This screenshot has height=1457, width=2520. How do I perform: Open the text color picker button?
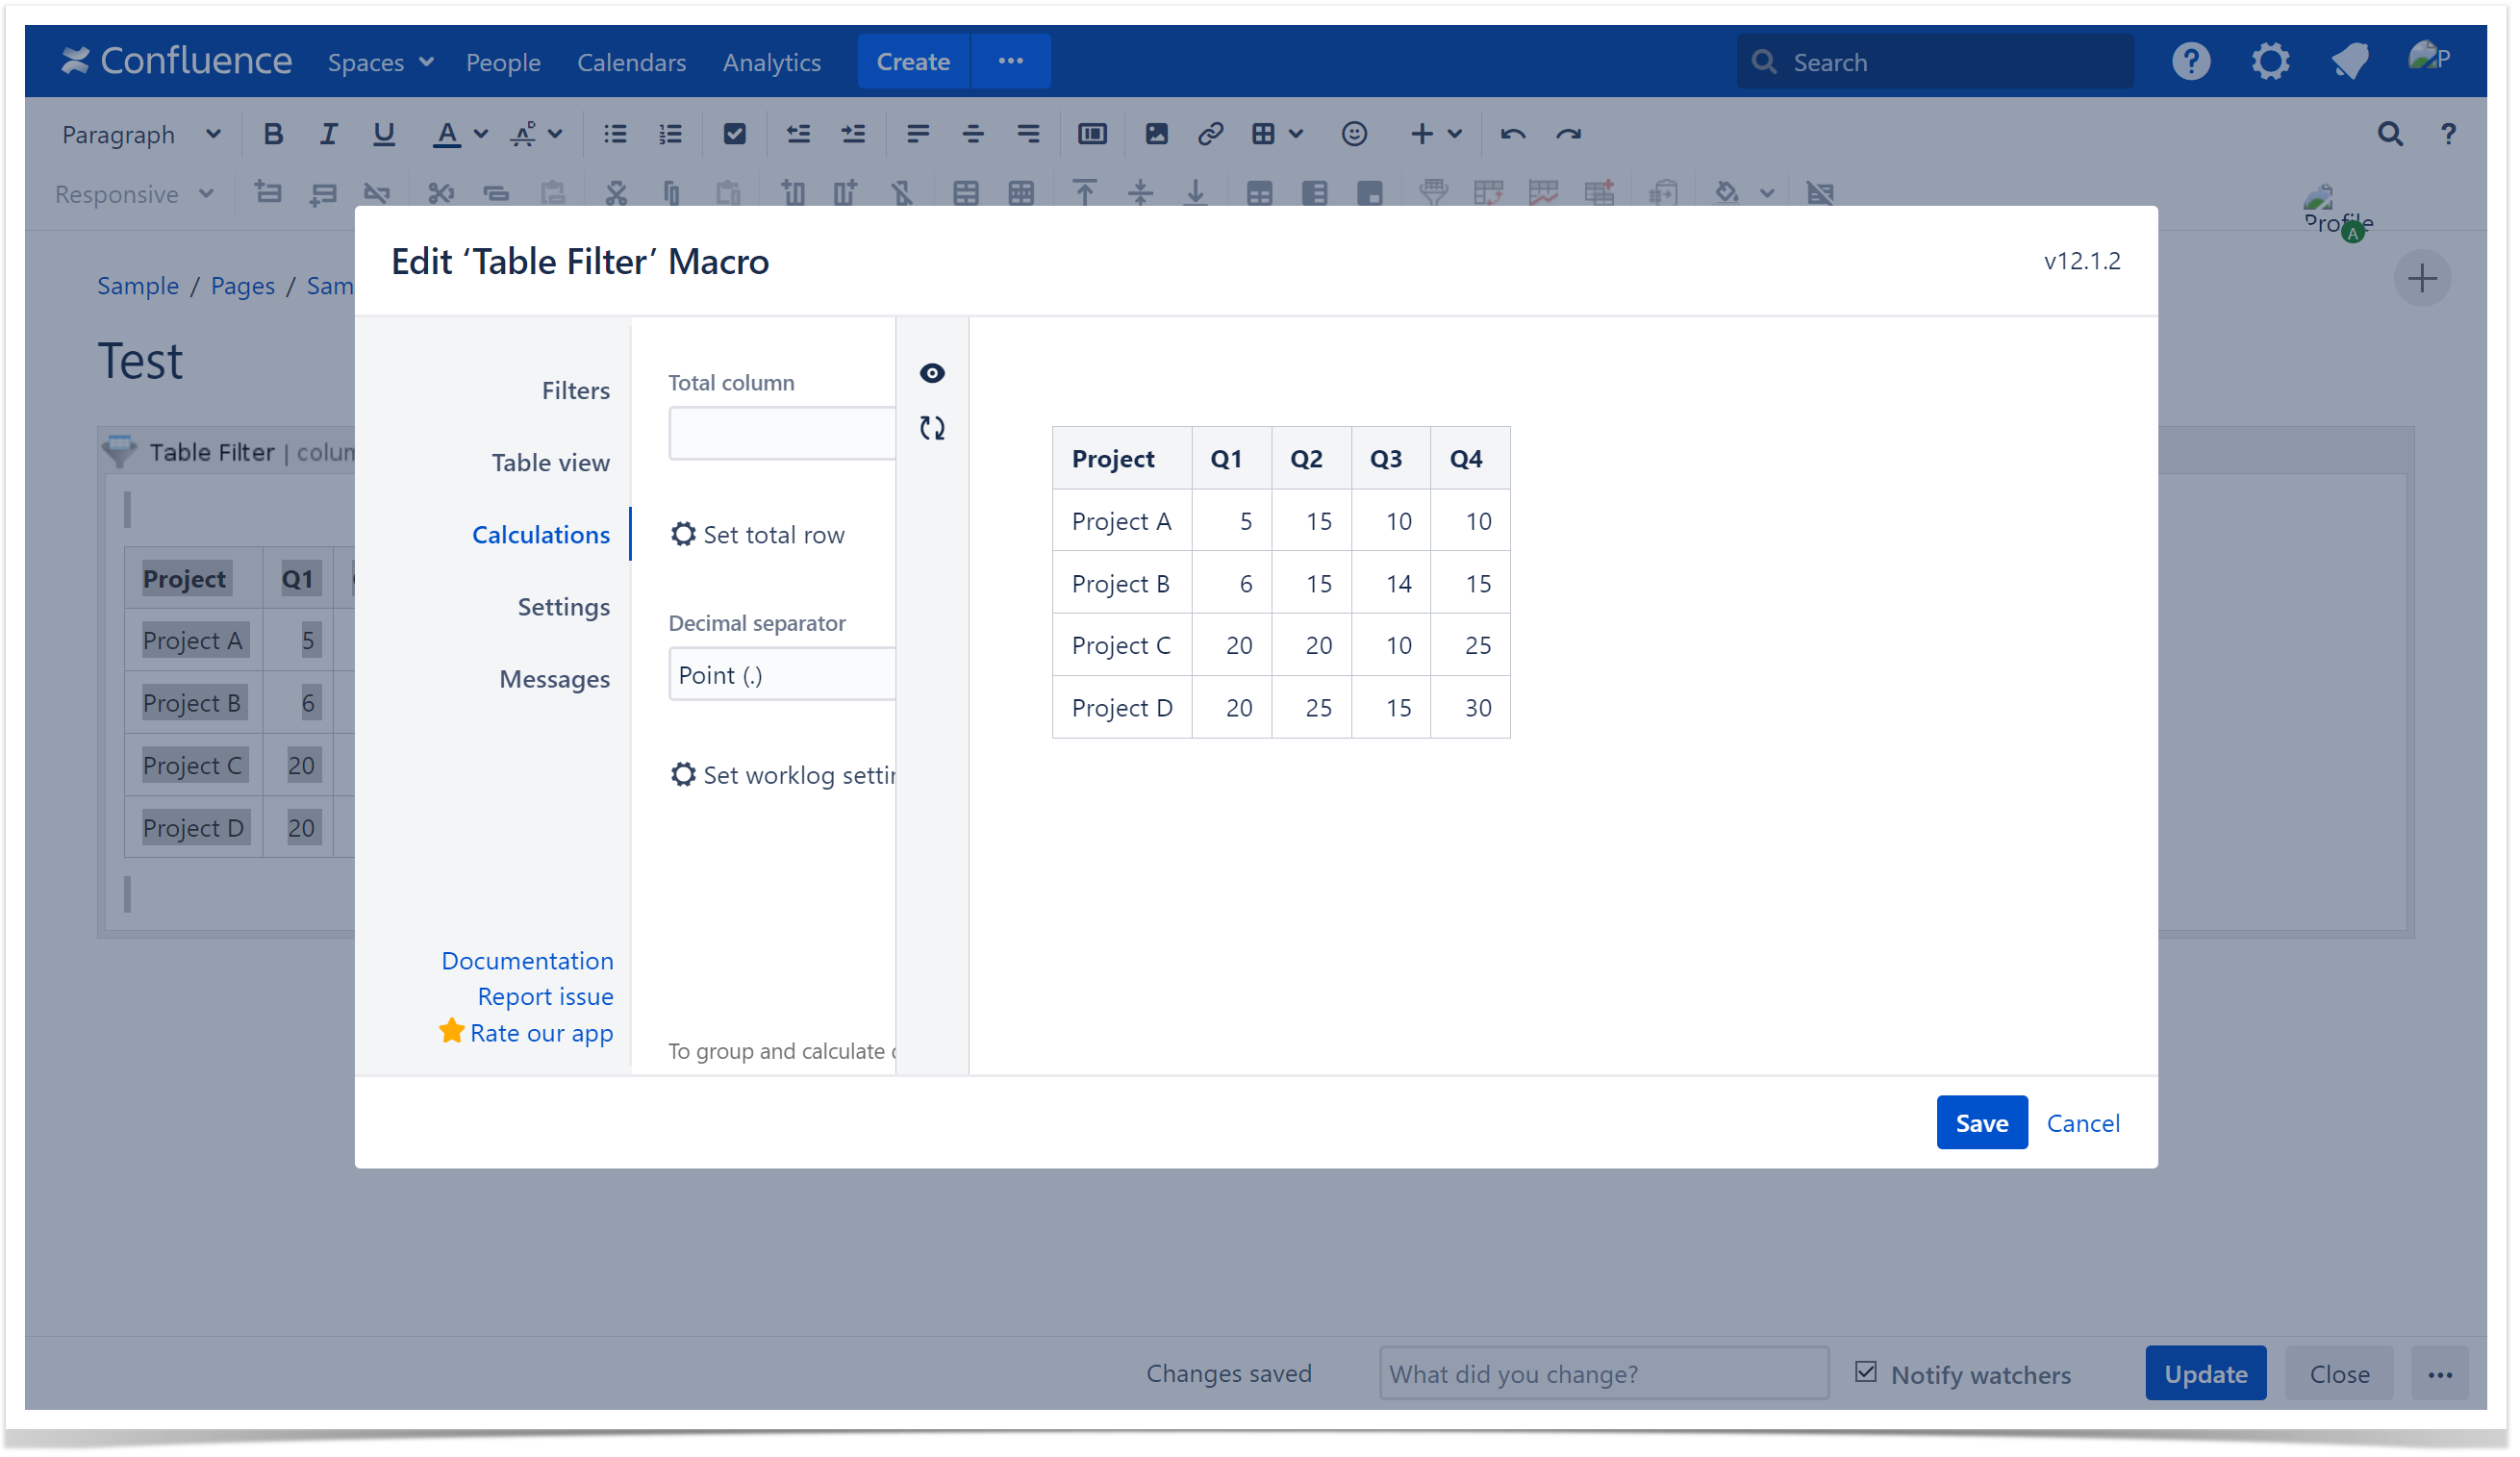[x=447, y=134]
